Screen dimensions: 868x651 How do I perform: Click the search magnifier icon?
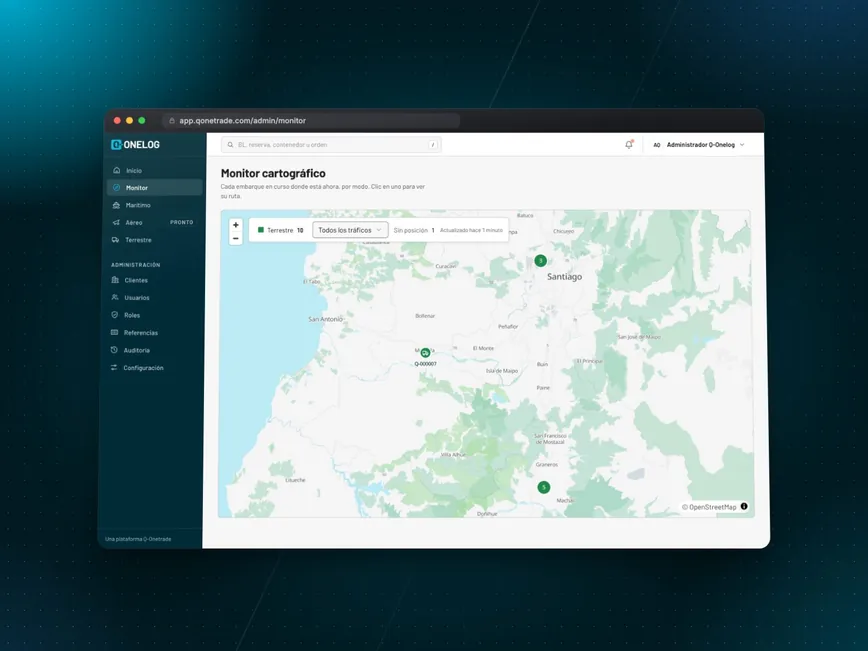[230, 145]
